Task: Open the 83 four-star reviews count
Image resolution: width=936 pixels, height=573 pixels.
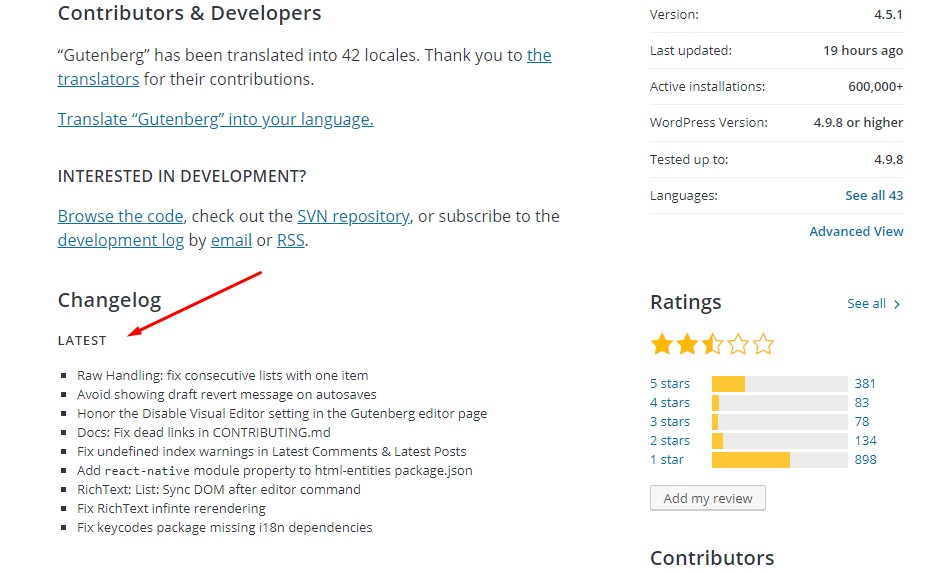Action: click(x=861, y=402)
